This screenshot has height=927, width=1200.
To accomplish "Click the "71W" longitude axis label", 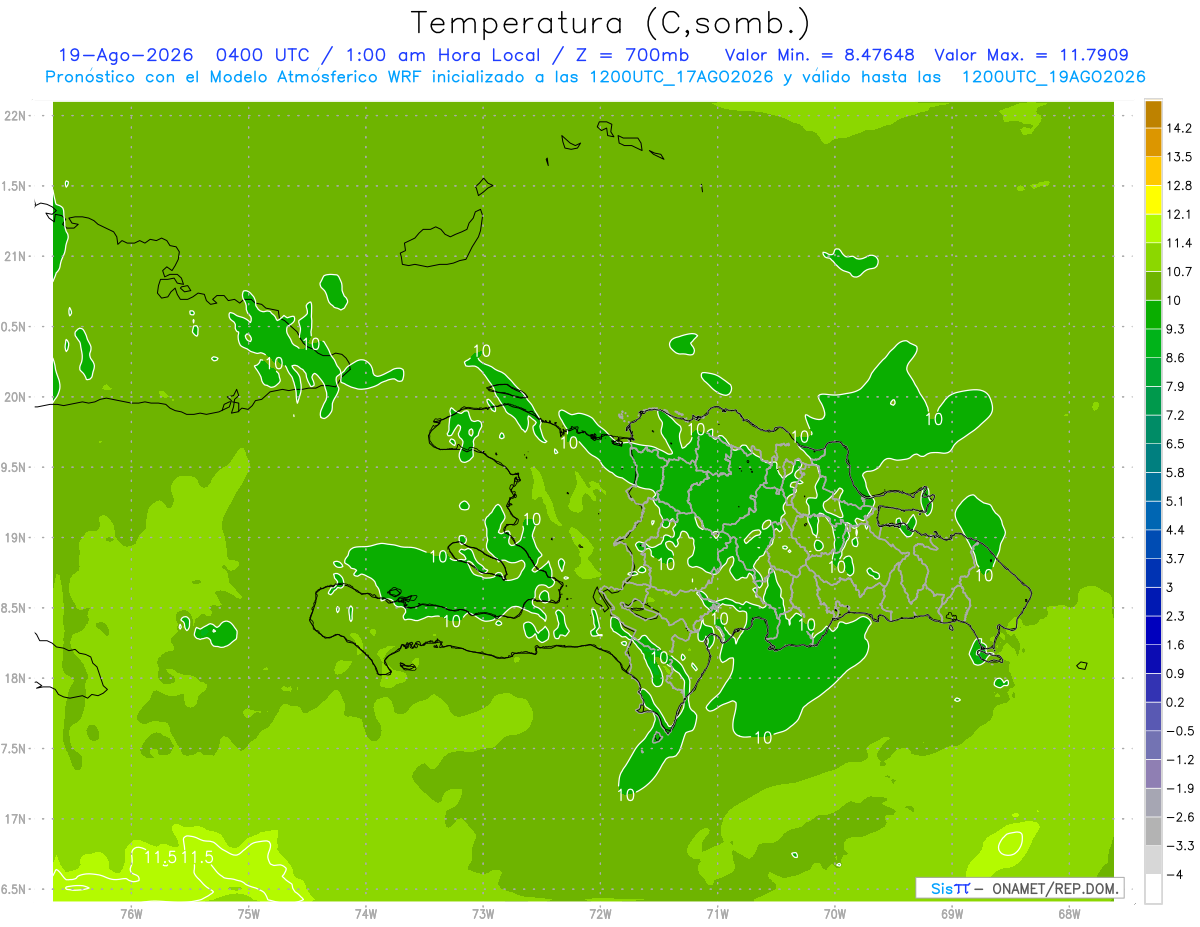I will [717, 914].
